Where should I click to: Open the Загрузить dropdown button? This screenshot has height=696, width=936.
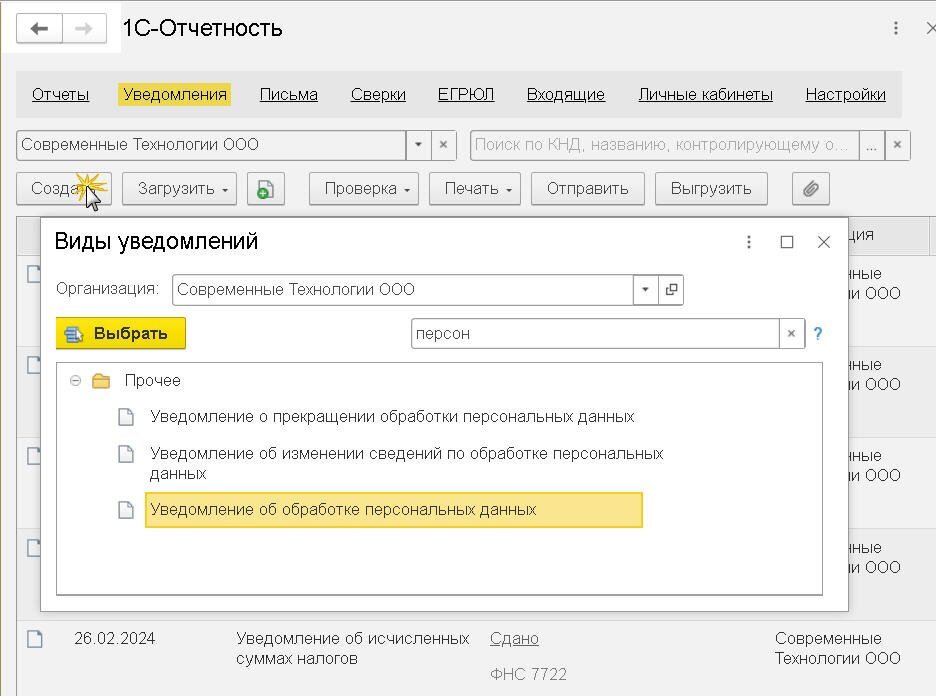pyautogui.click(x=180, y=189)
